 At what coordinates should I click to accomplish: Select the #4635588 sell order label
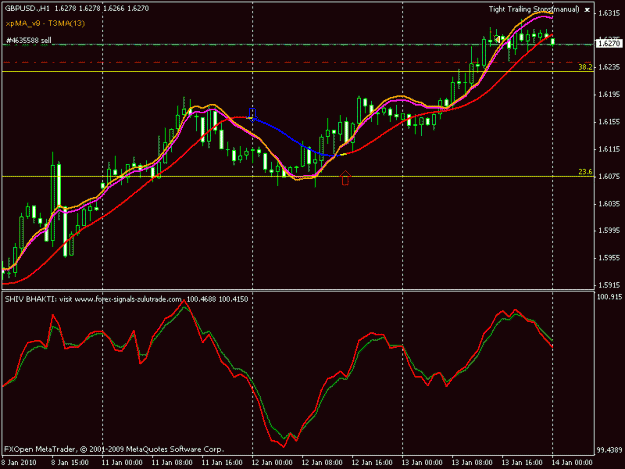pos(29,40)
